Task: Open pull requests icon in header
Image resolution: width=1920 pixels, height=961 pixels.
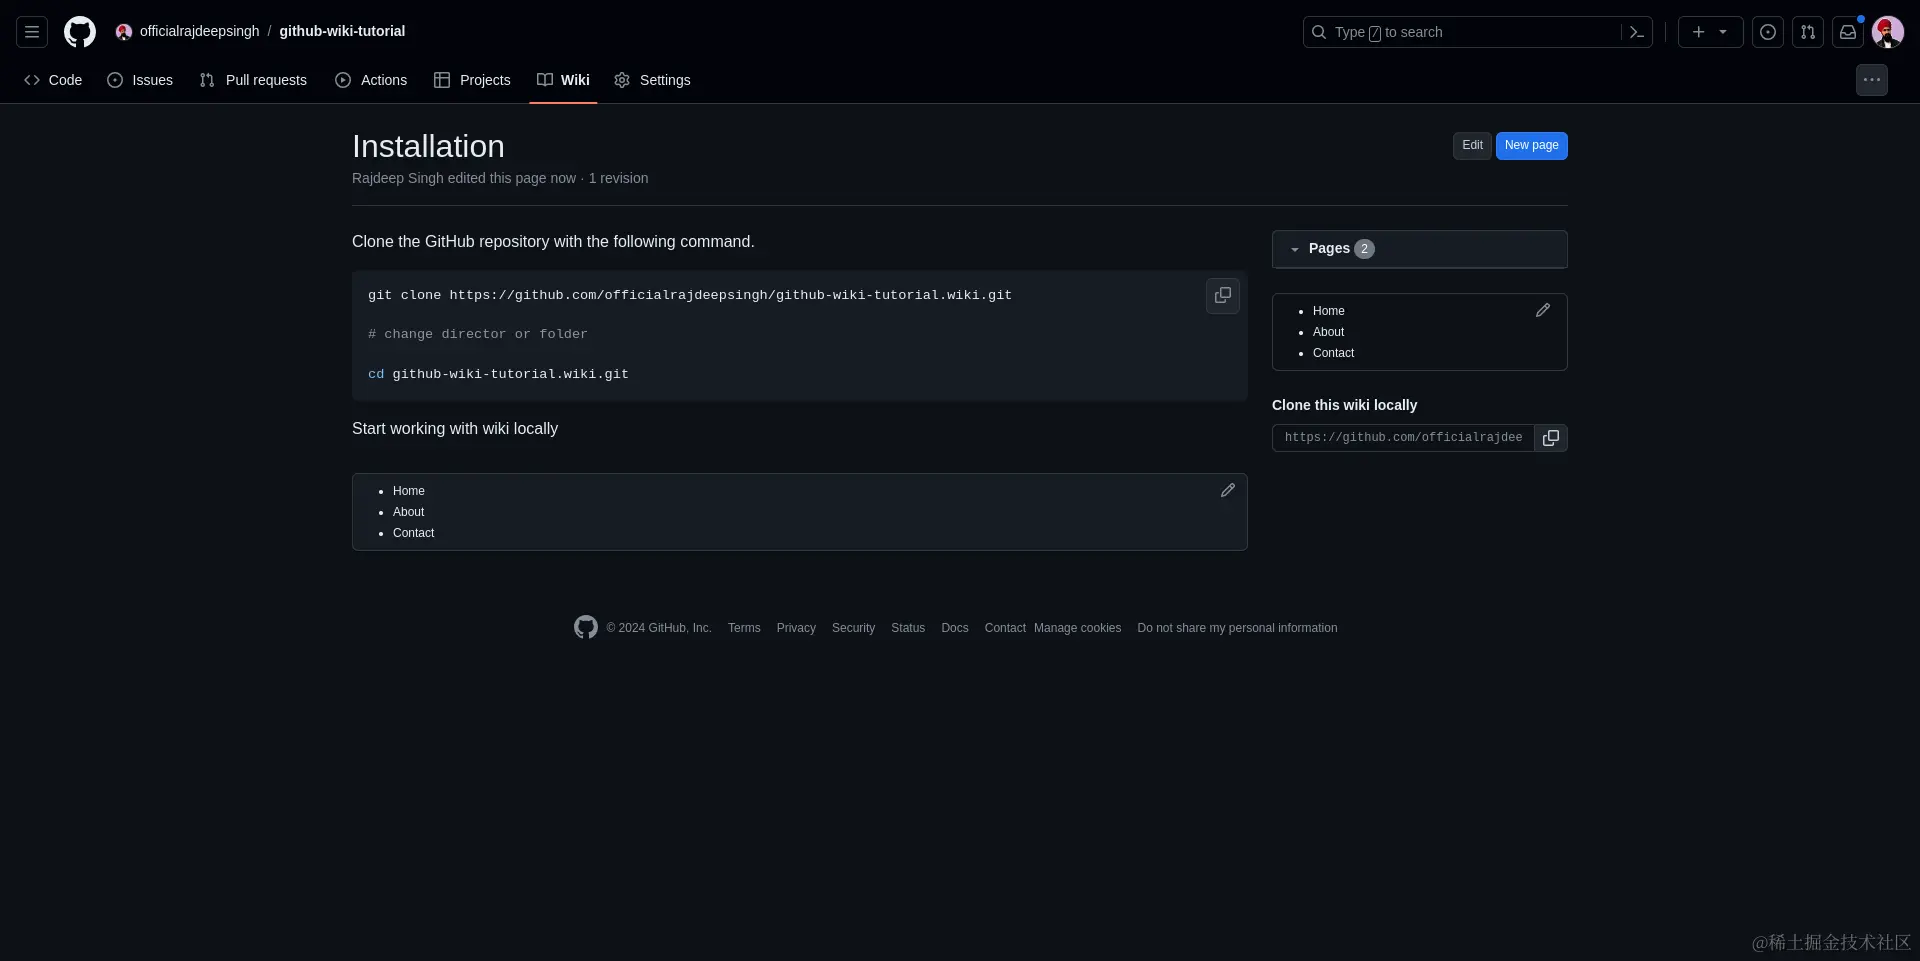Action: point(1808,32)
